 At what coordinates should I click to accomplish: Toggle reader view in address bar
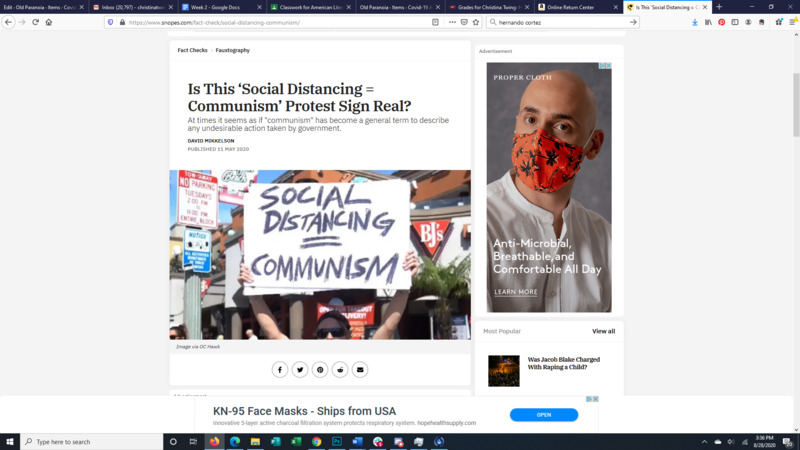point(435,22)
